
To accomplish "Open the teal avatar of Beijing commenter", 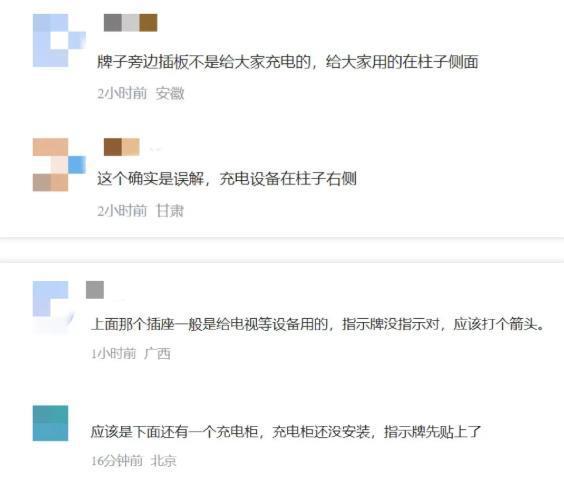I will pos(50,423).
